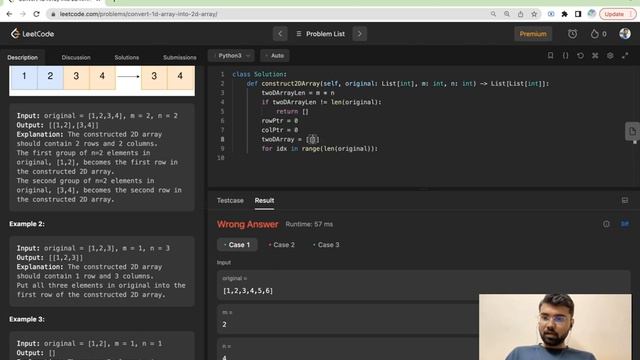The height and width of the screenshot is (360, 640).
Task: Open the browser extensions puzzle icon
Action: [x=564, y=14]
